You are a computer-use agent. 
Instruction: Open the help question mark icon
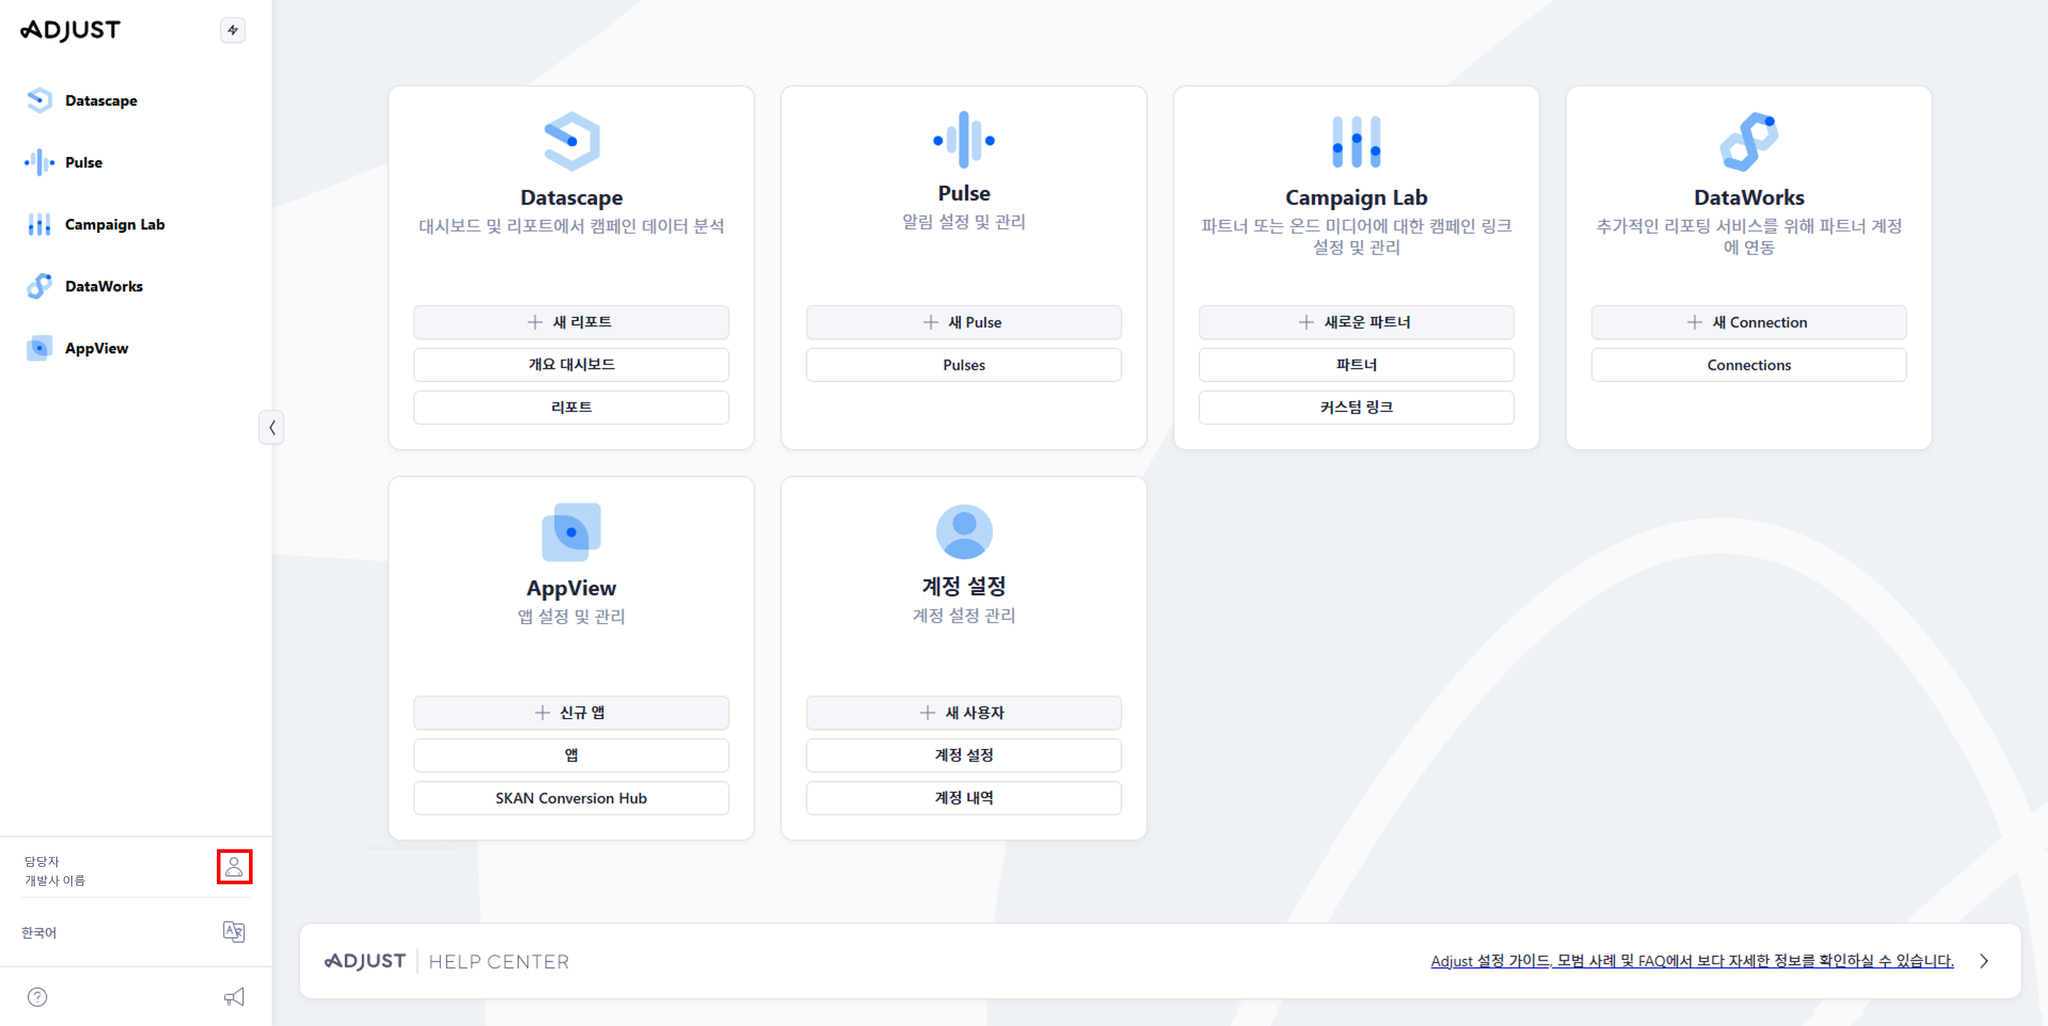[37, 997]
